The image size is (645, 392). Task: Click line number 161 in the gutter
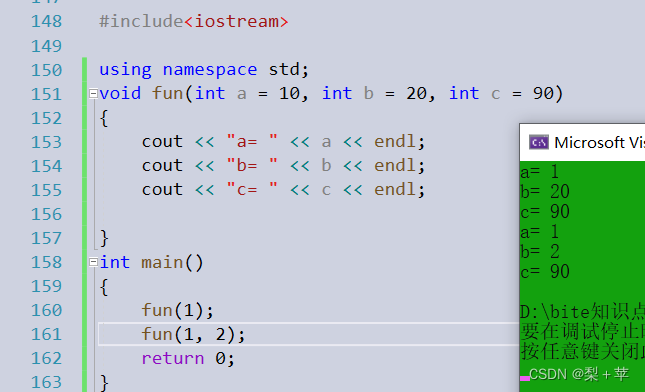click(x=46, y=334)
